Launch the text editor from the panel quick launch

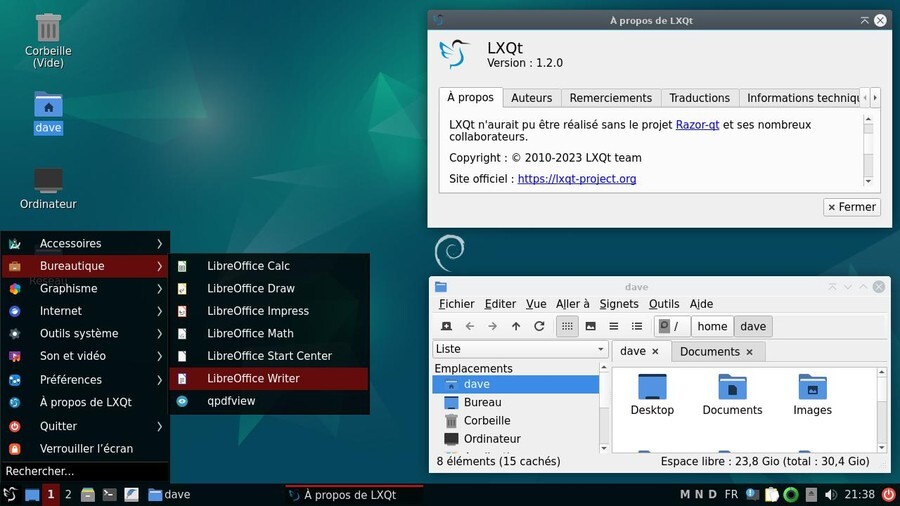point(131,495)
